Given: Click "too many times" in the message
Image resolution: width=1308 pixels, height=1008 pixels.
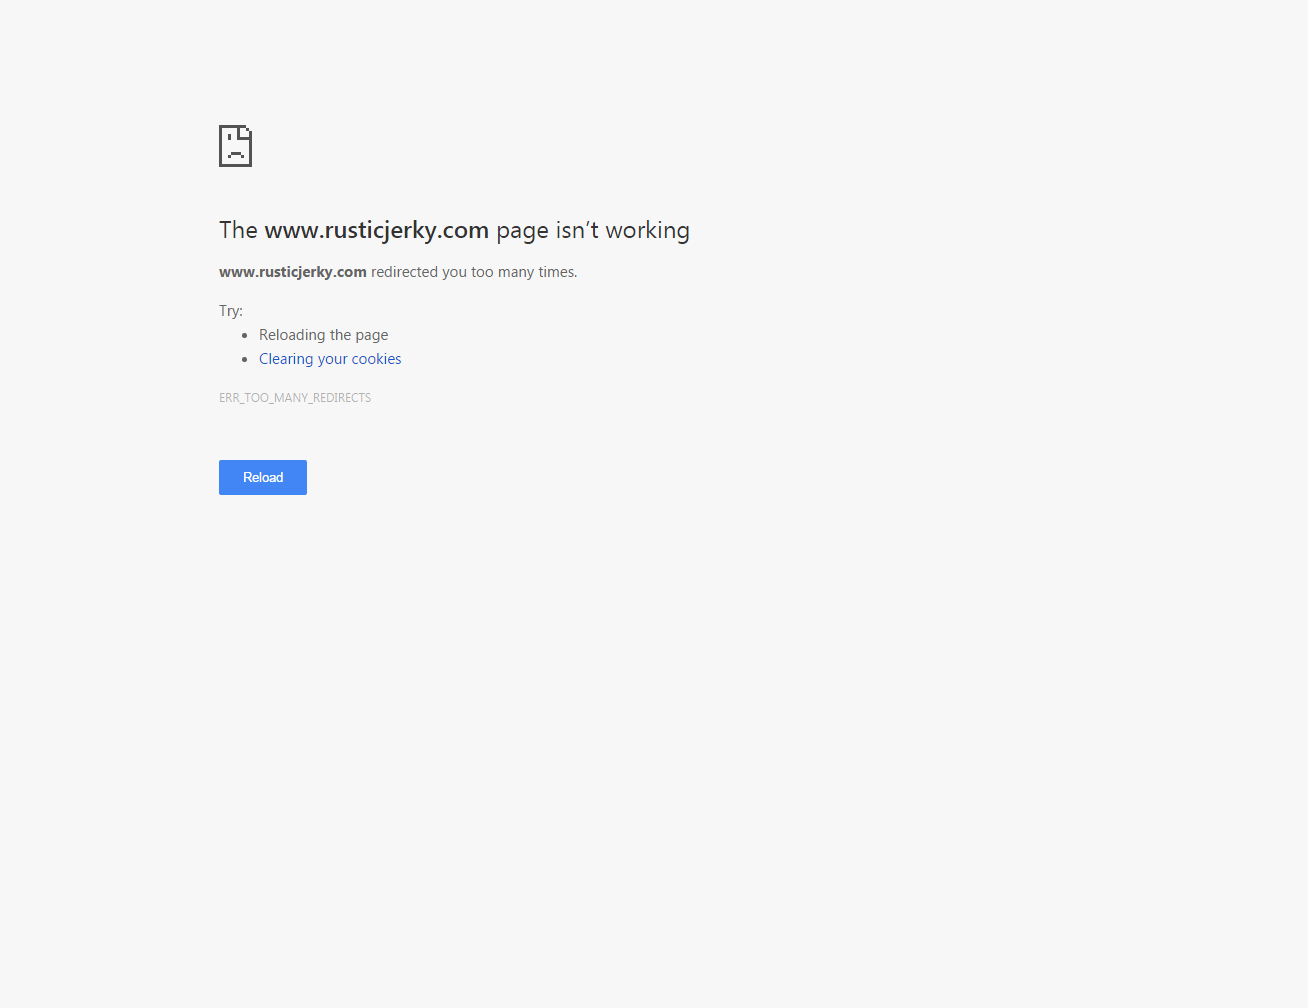Looking at the screenshot, I should pyautogui.click(x=524, y=272).
